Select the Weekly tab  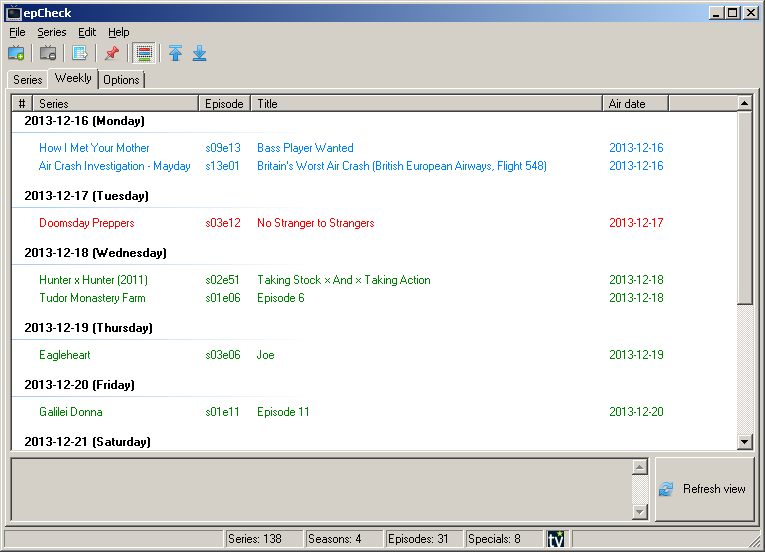(x=73, y=78)
